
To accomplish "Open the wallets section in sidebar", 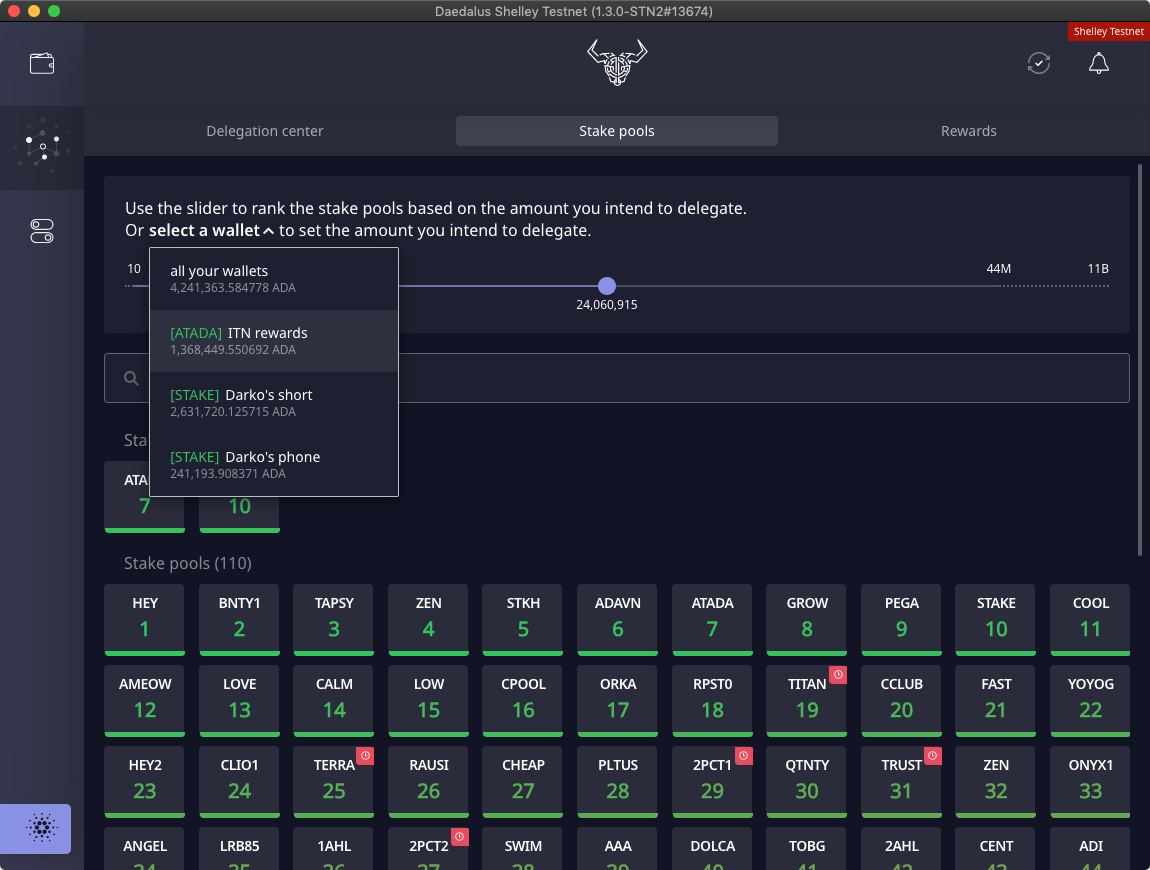I will [42, 64].
